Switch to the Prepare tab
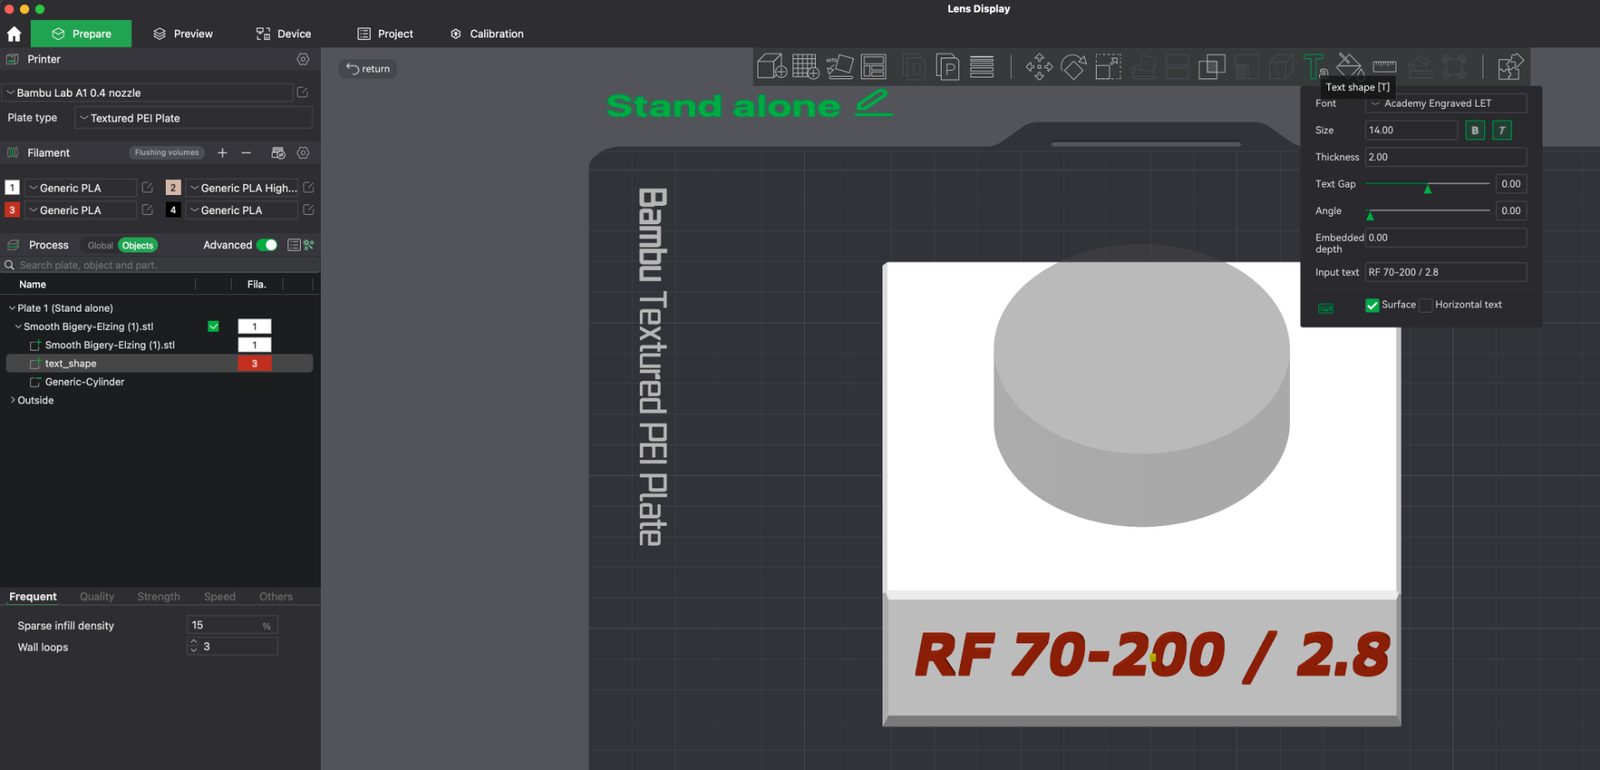1600x770 pixels. click(x=81, y=34)
